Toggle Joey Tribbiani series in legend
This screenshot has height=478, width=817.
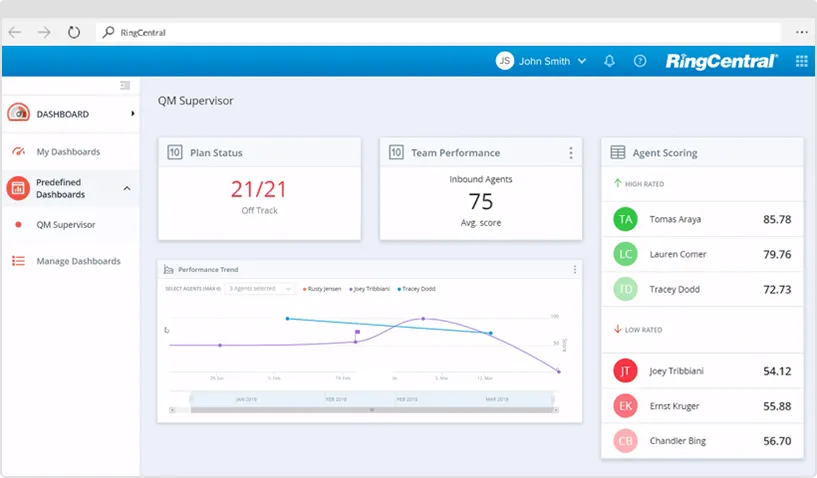[370, 288]
